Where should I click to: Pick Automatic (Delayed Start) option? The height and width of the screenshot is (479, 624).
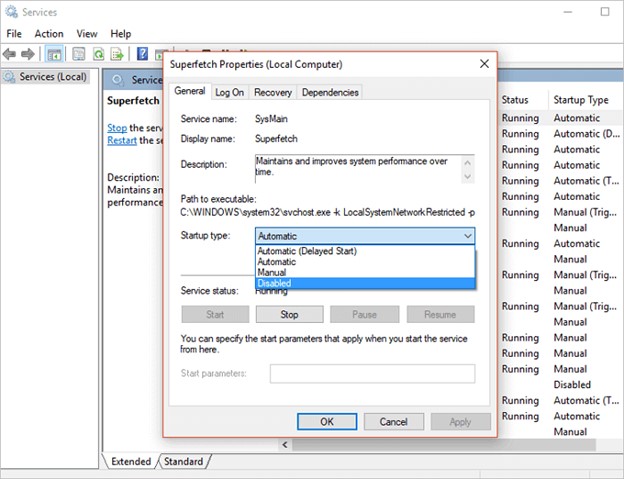(307, 251)
